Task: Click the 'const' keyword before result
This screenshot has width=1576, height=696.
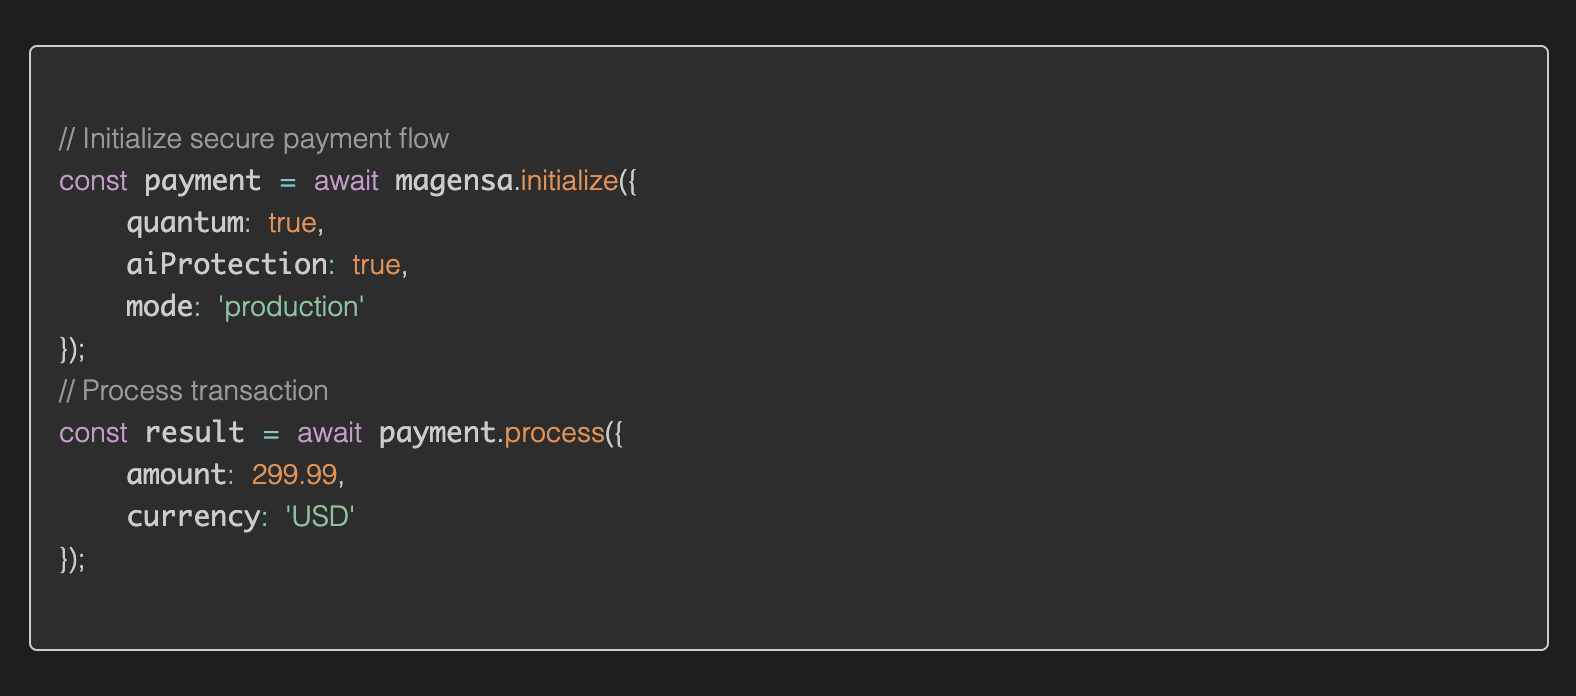Action: coord(93,433)
